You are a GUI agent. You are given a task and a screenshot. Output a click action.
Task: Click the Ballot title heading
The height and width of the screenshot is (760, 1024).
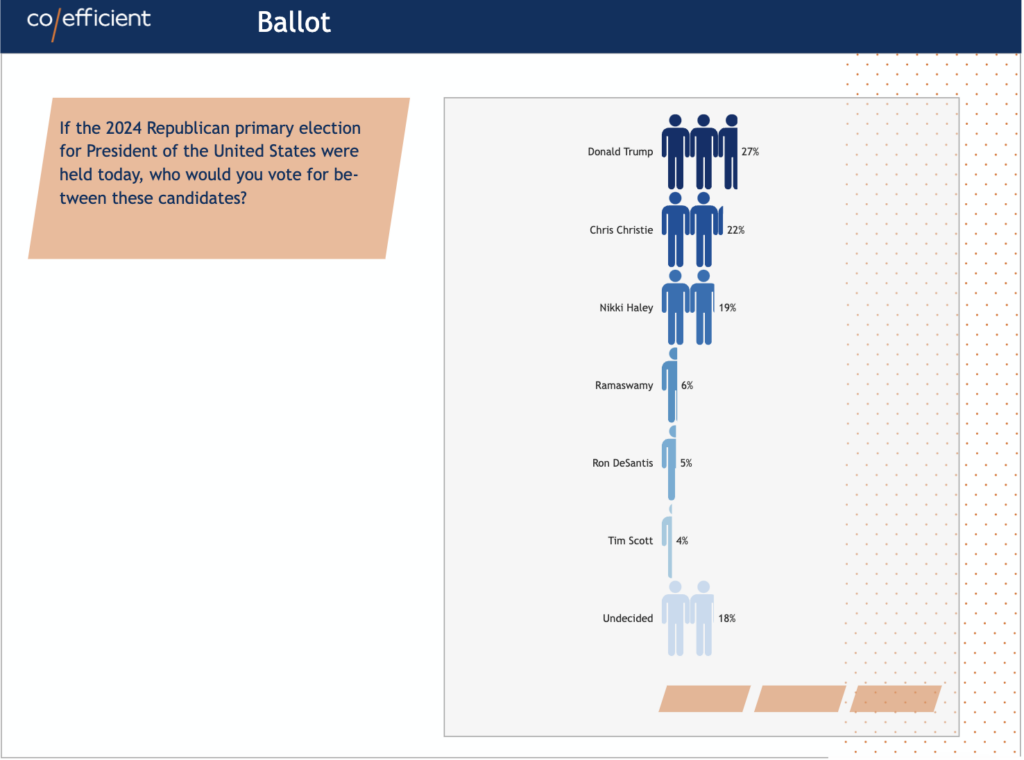pyautogui.click(x=294, y=22)
